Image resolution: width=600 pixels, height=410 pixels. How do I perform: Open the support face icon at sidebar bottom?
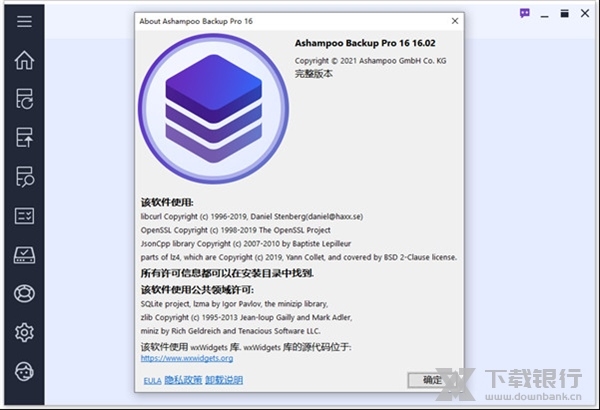[x=24, y=371]
